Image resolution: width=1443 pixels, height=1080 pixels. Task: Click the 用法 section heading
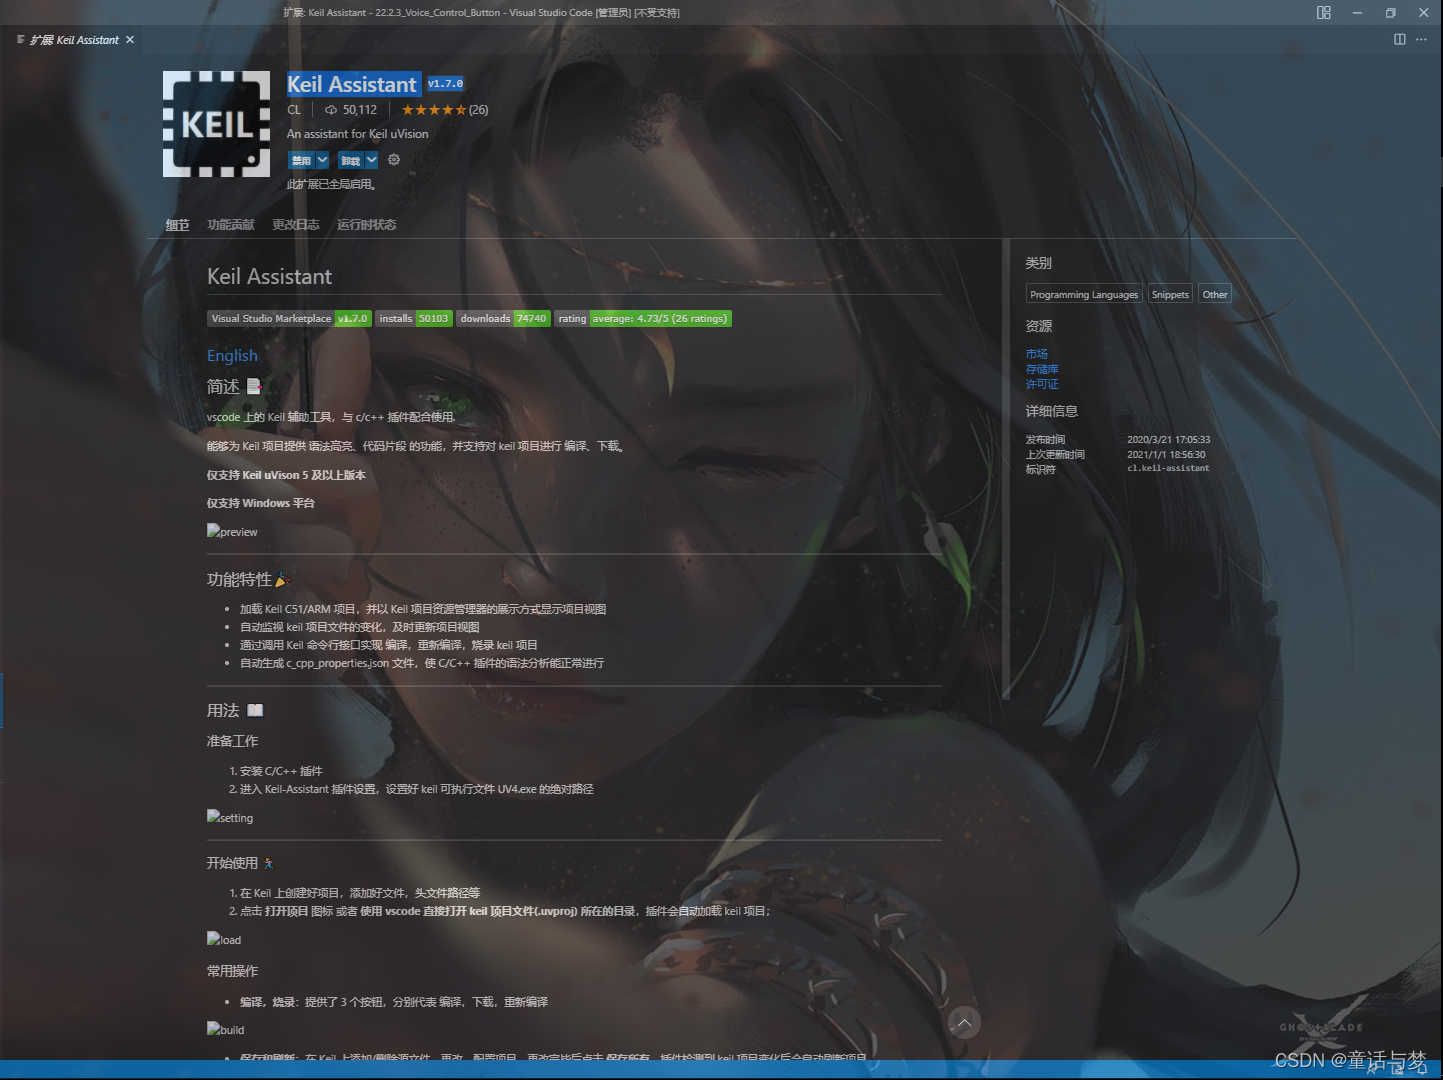pyautogui.click(x=235, y=710)
